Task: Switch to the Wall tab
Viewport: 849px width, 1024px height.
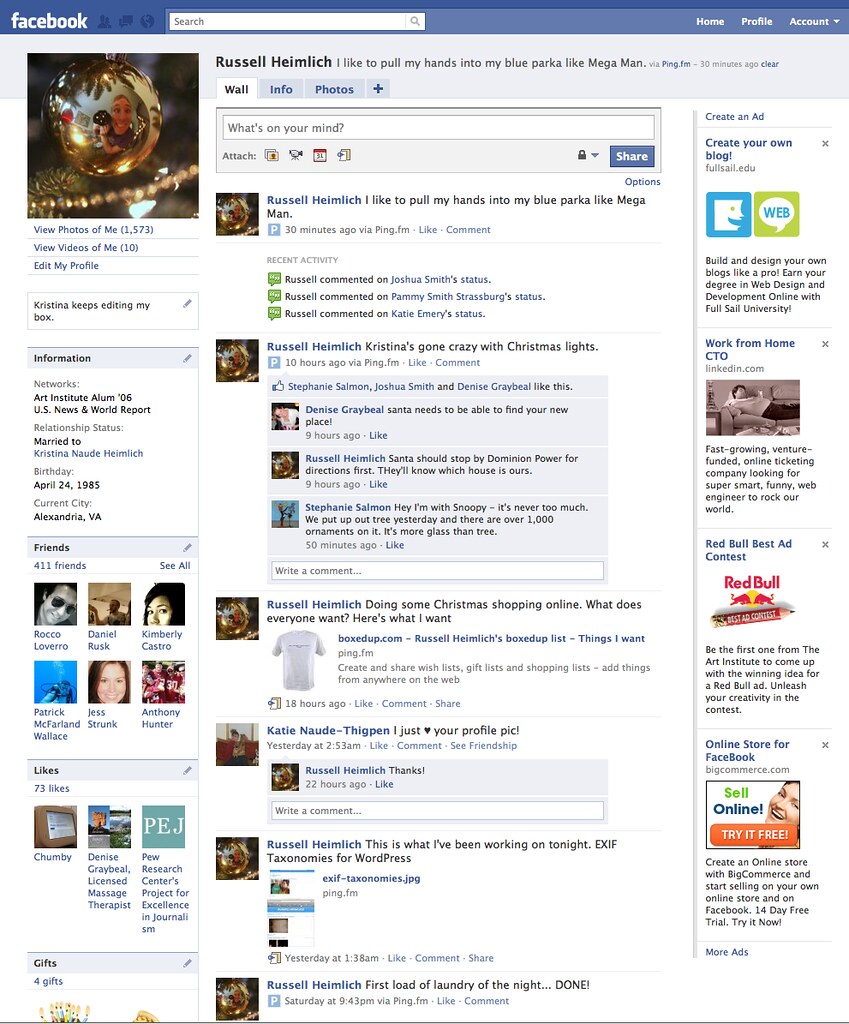Action: coord(236,89)
